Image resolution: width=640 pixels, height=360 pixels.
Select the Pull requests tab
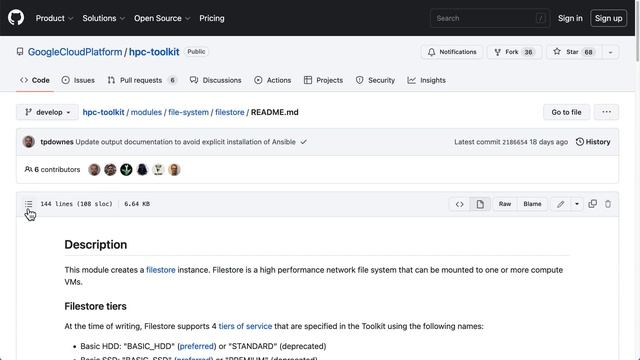click(x=142, y=80)
